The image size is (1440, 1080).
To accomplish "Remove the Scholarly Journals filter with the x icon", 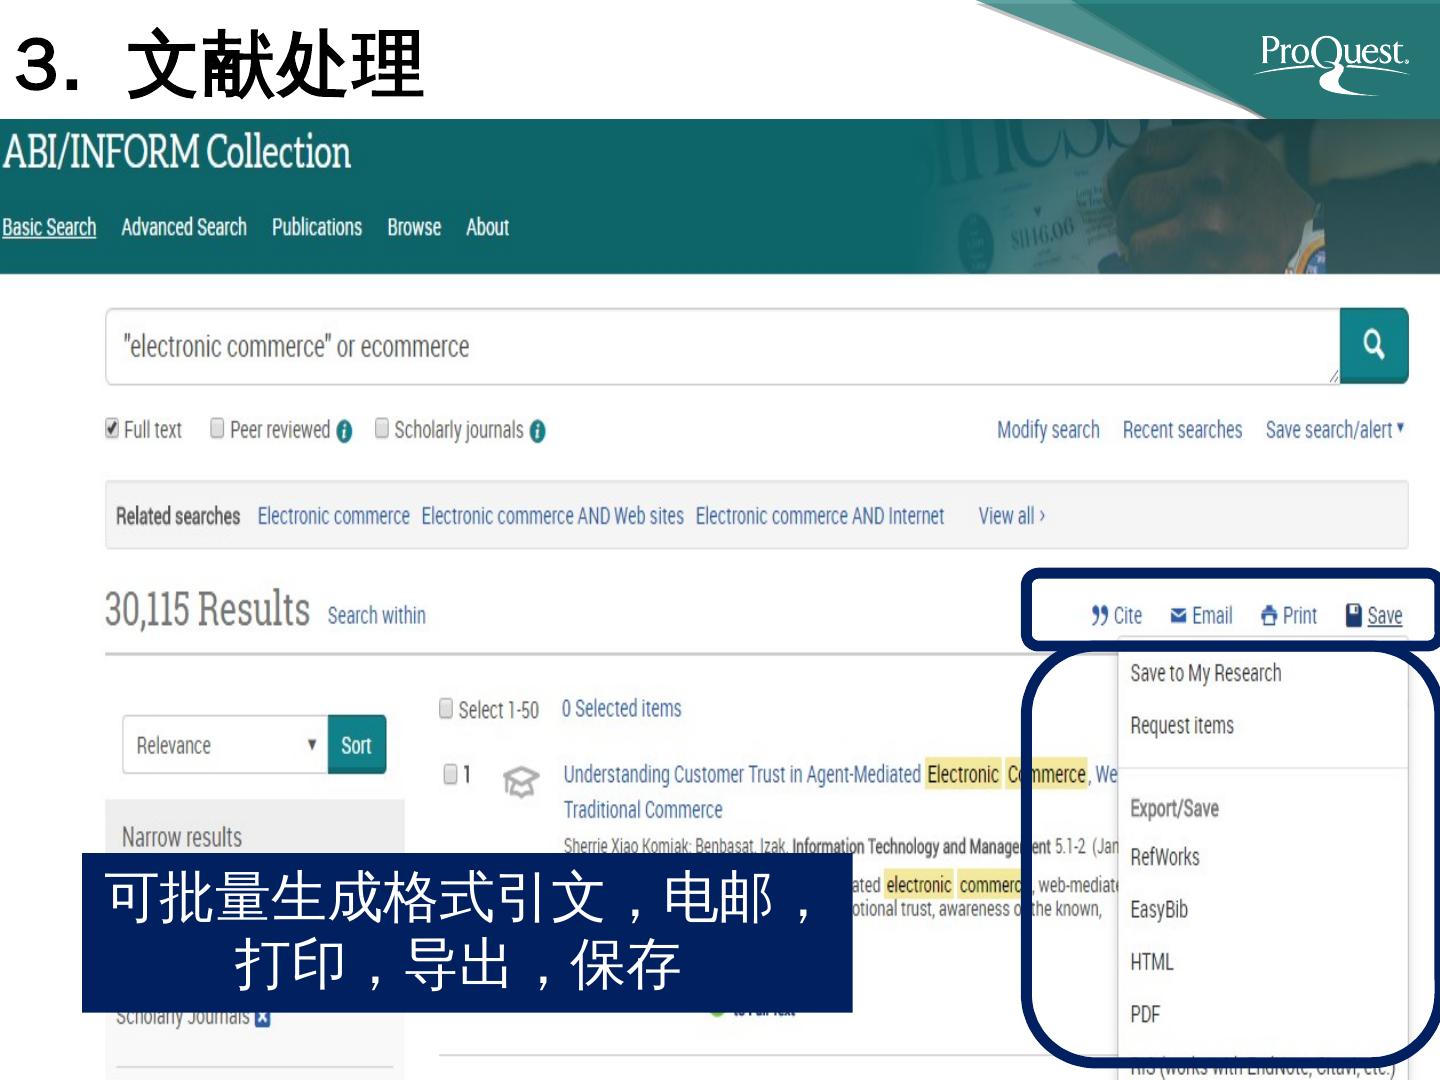I will [x=262, y=1018].
